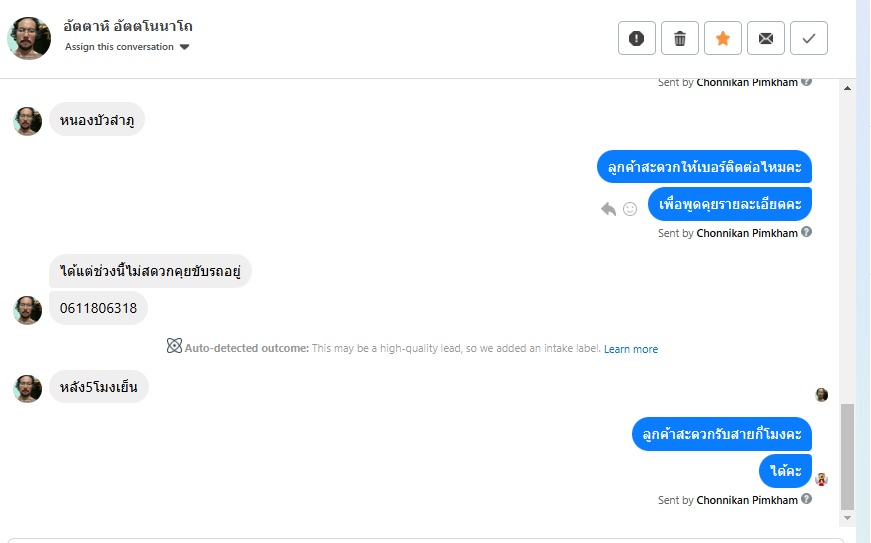Open emoji reaction picker beside the message
This screenshot has width=871, height=543.
[630, 209]
